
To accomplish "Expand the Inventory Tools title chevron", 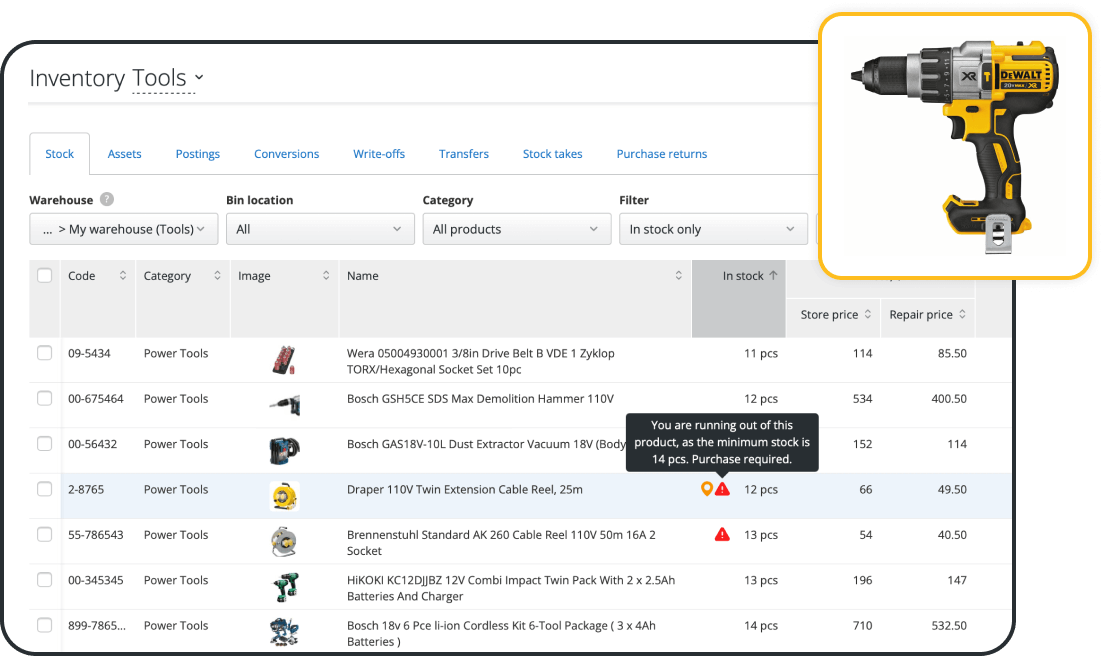I will click(199, 78).
